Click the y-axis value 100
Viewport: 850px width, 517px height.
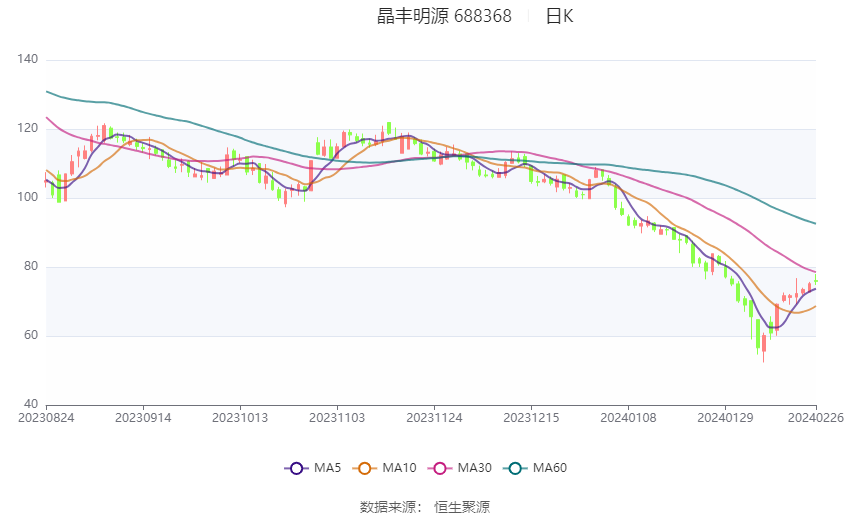[x=28, y=197]
